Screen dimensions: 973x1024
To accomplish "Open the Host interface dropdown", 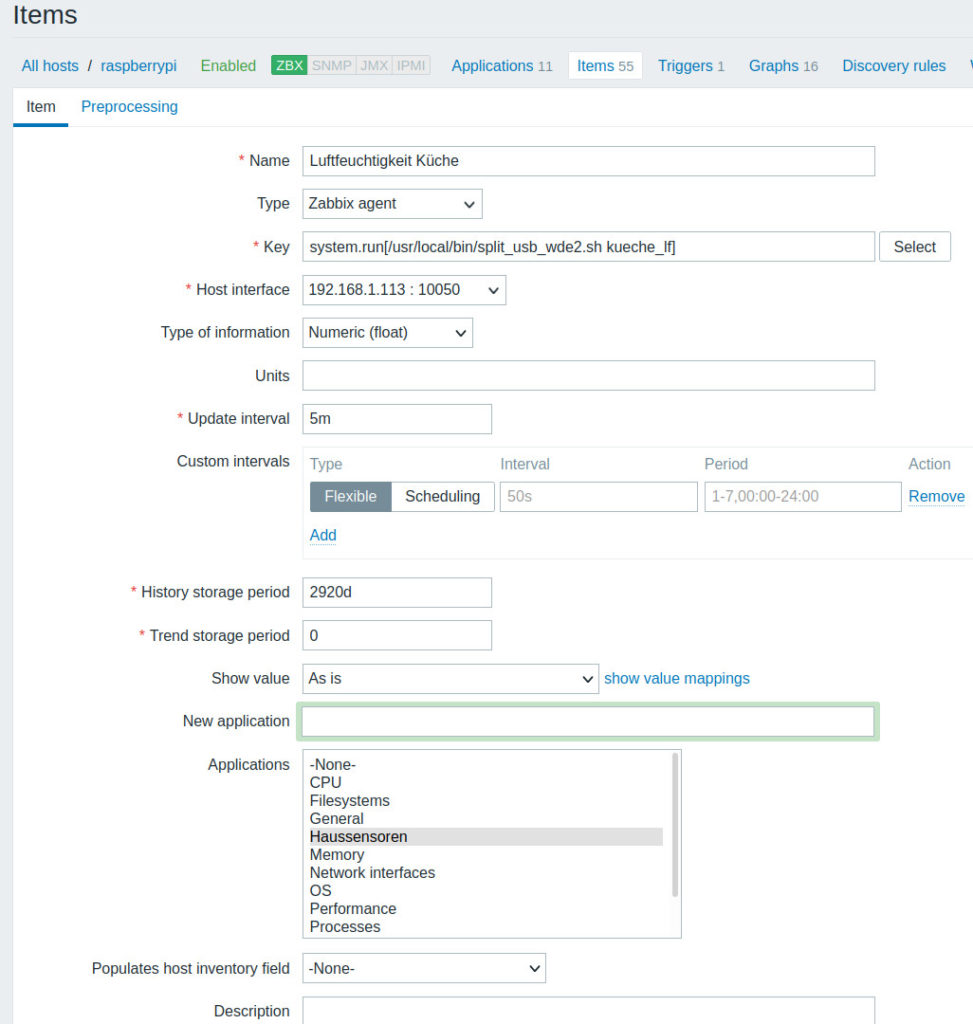I will coord(404,290).
